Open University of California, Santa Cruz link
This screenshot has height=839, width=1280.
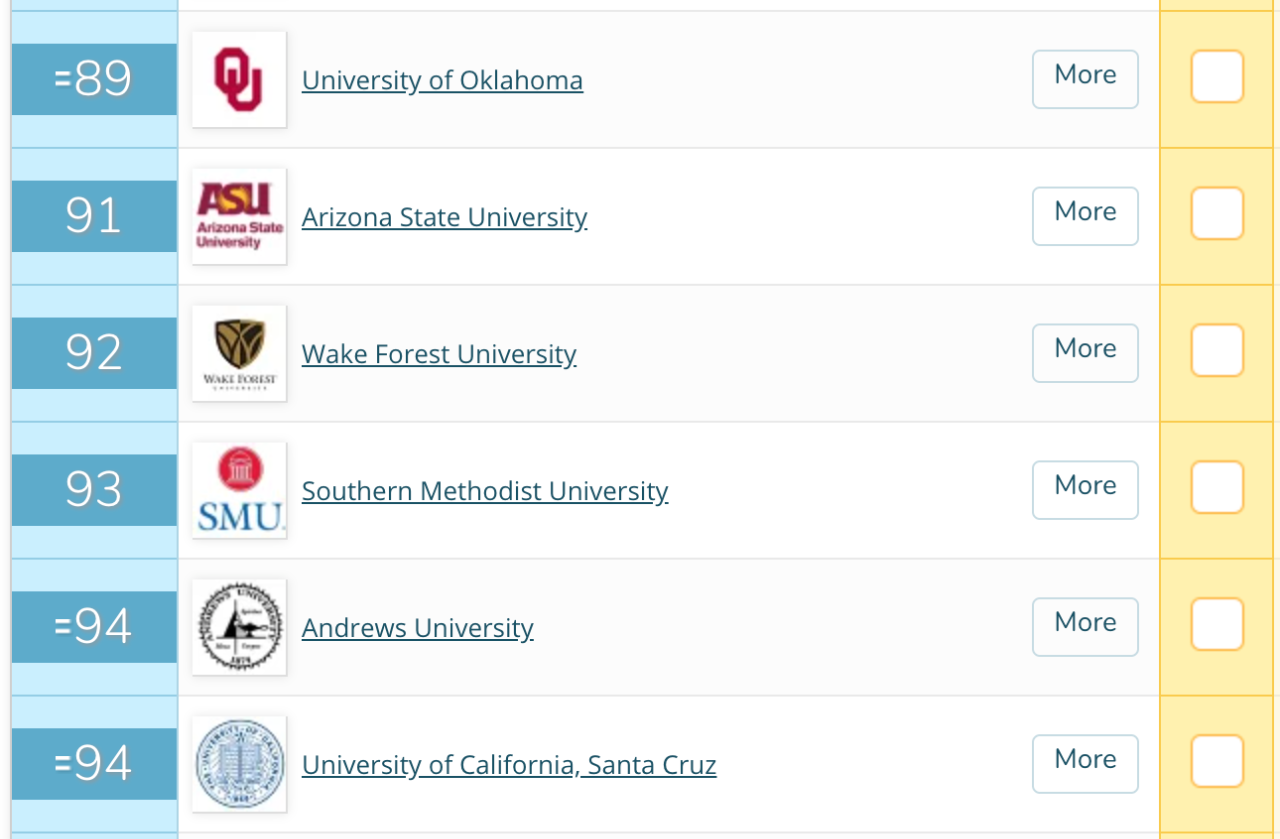509,765
